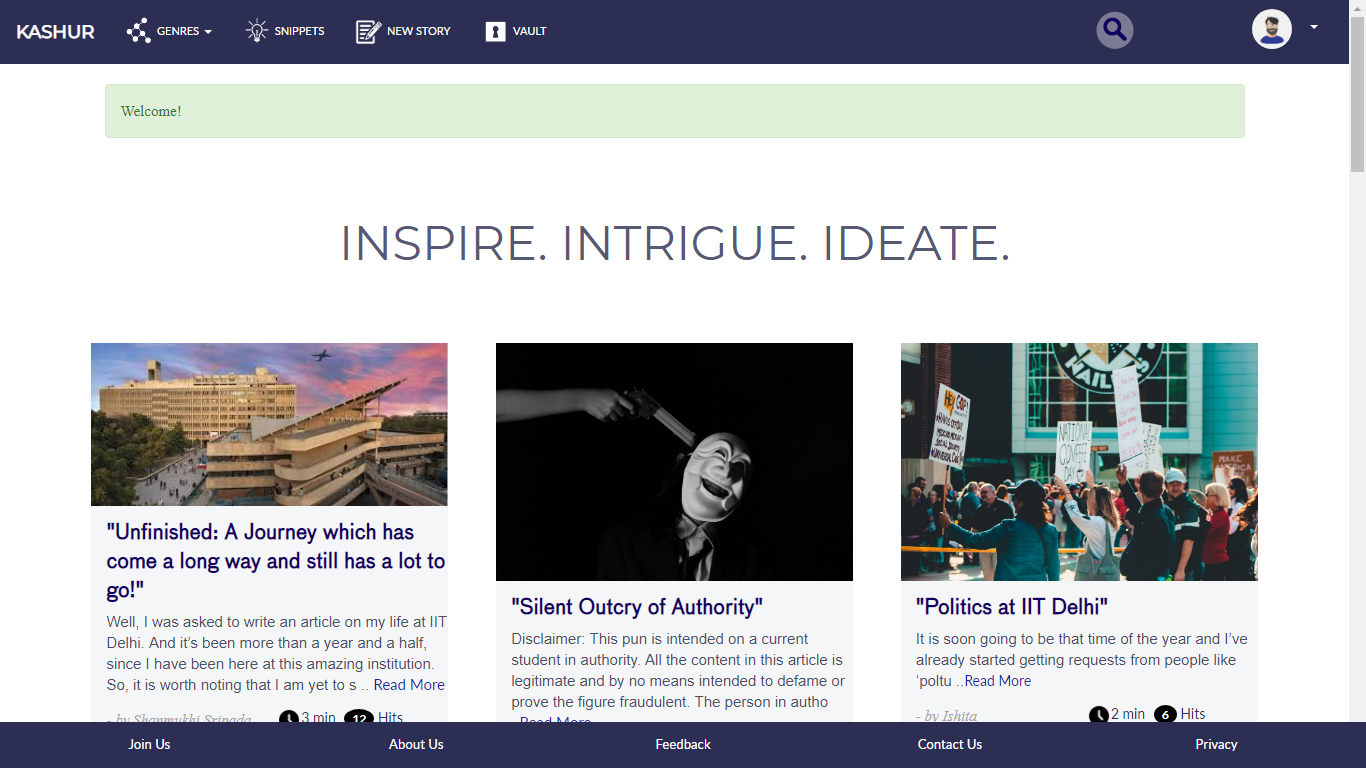Open the Feedback footer link
Viewport: 1366px width, 768px height.
(x=683, y=744)
